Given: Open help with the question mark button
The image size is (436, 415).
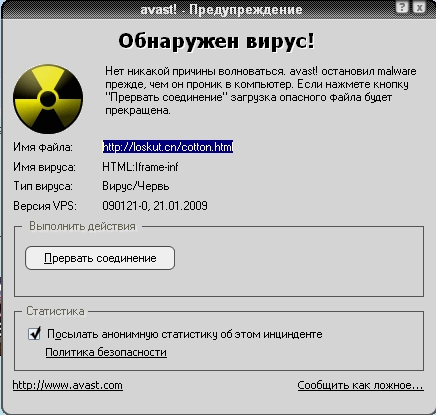Looking at the screenshot, I should (x=402, y=7).
